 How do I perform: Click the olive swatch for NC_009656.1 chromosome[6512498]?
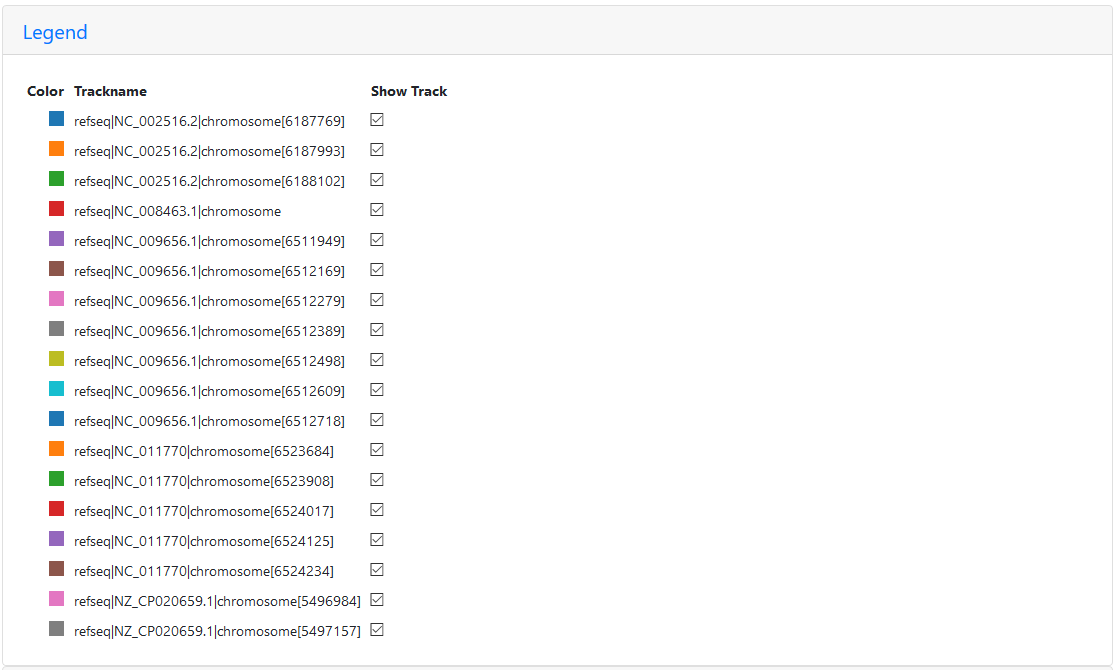(x=56, y=358)
